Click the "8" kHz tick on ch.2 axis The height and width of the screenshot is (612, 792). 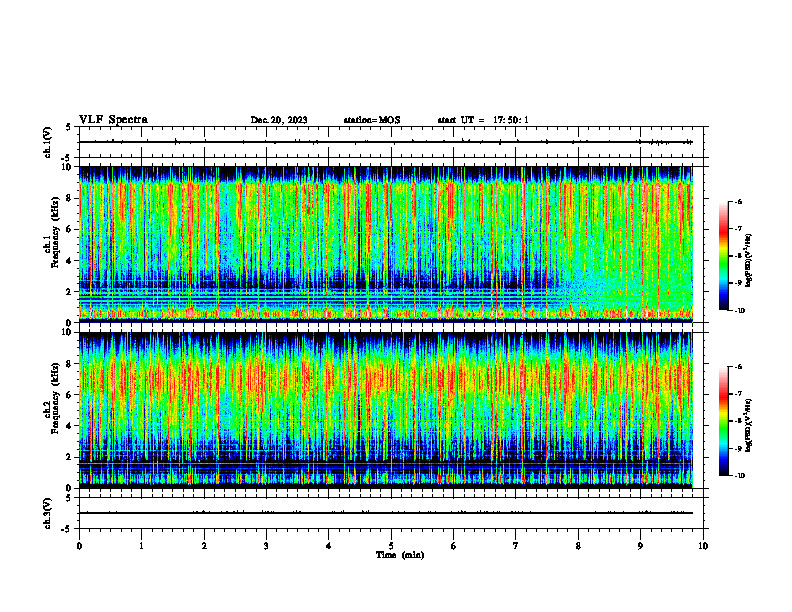70,364
